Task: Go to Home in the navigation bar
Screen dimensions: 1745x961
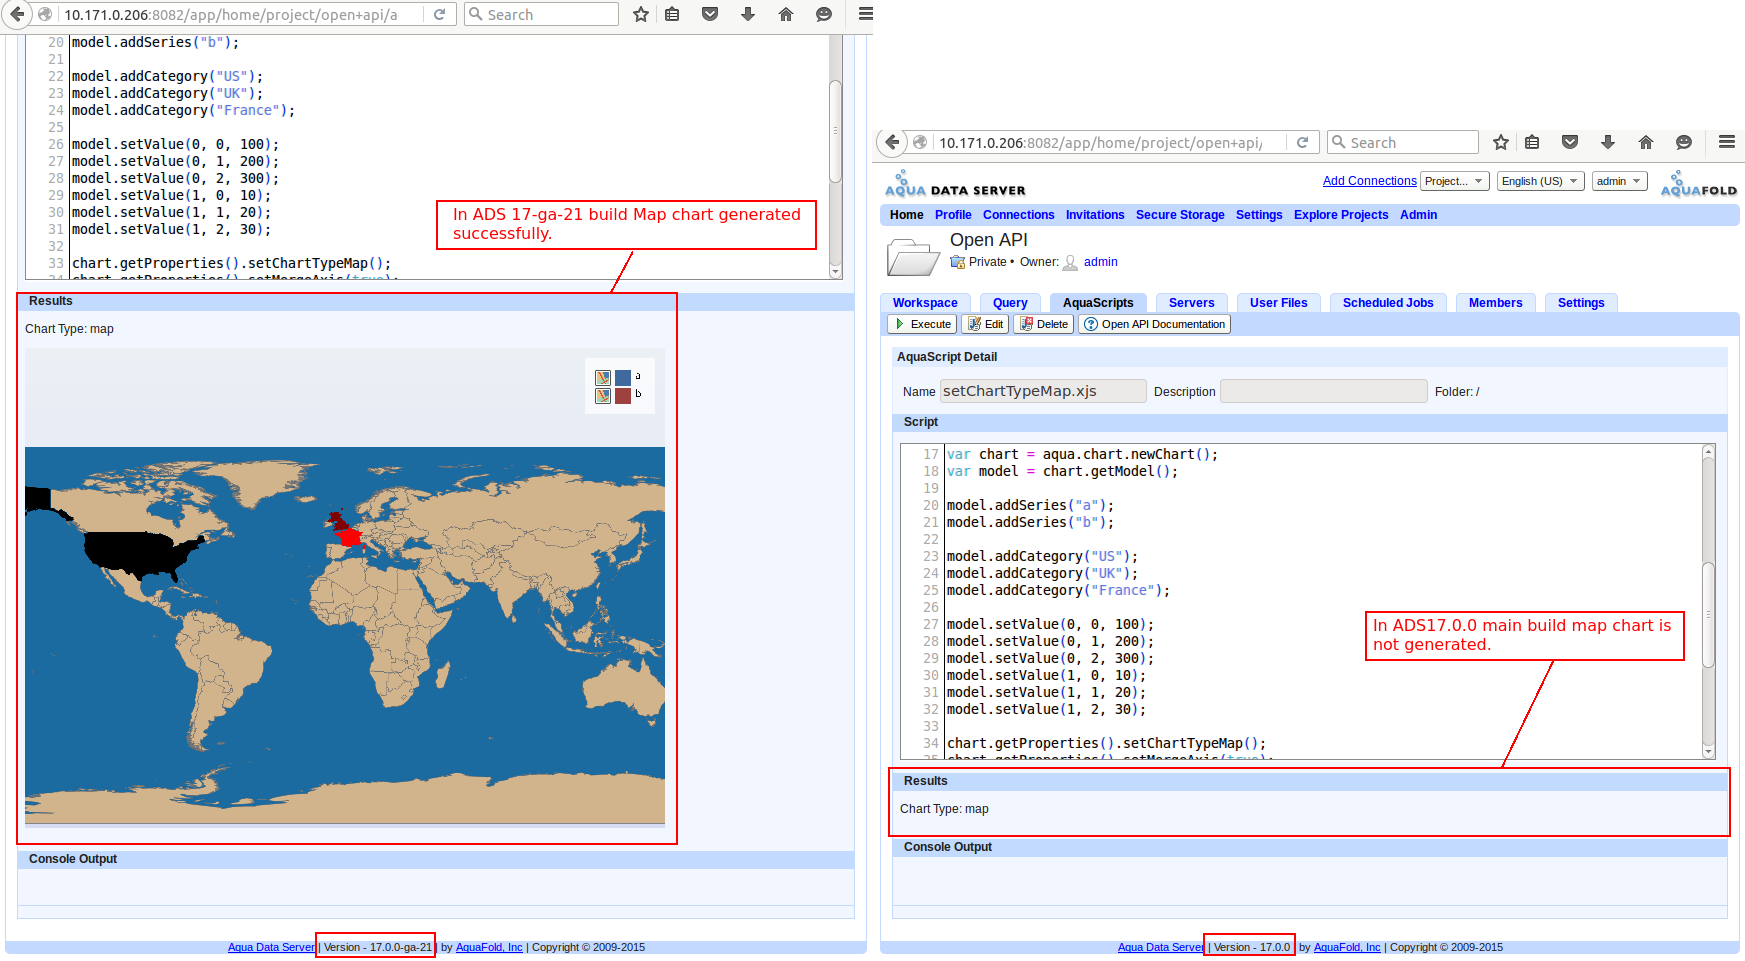Action: [906, 215]
